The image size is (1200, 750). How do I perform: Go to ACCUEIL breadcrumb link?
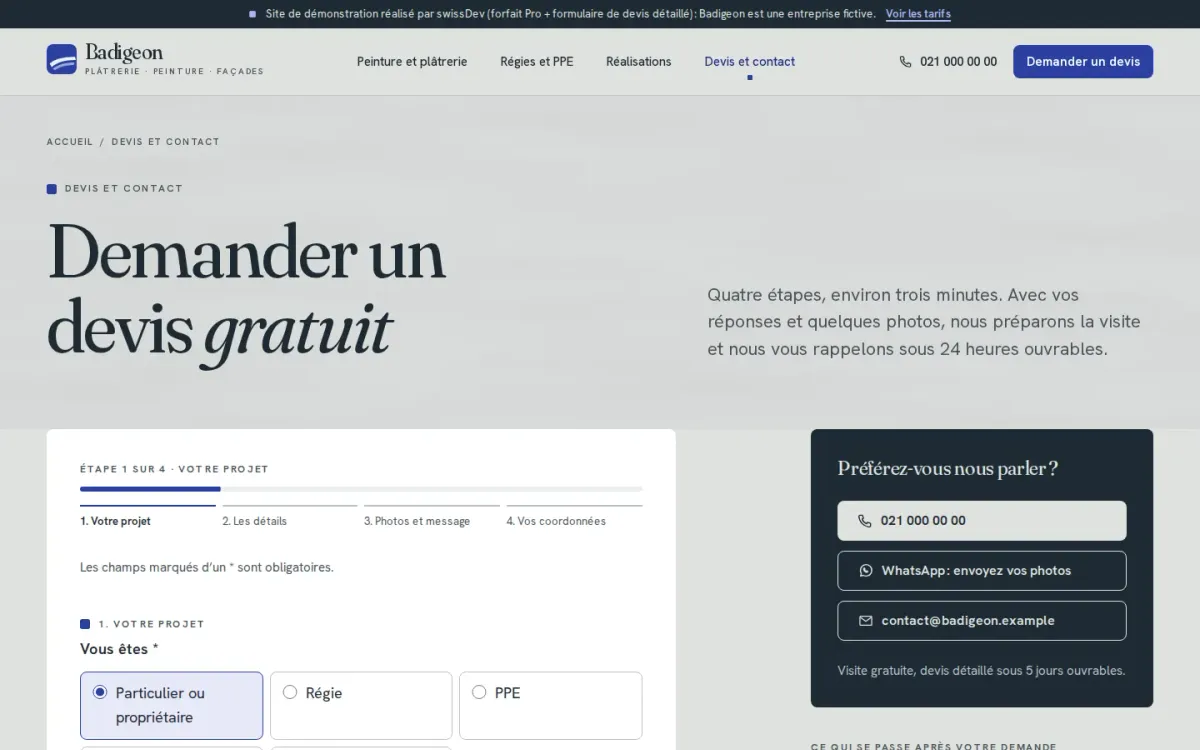[69, 142]
